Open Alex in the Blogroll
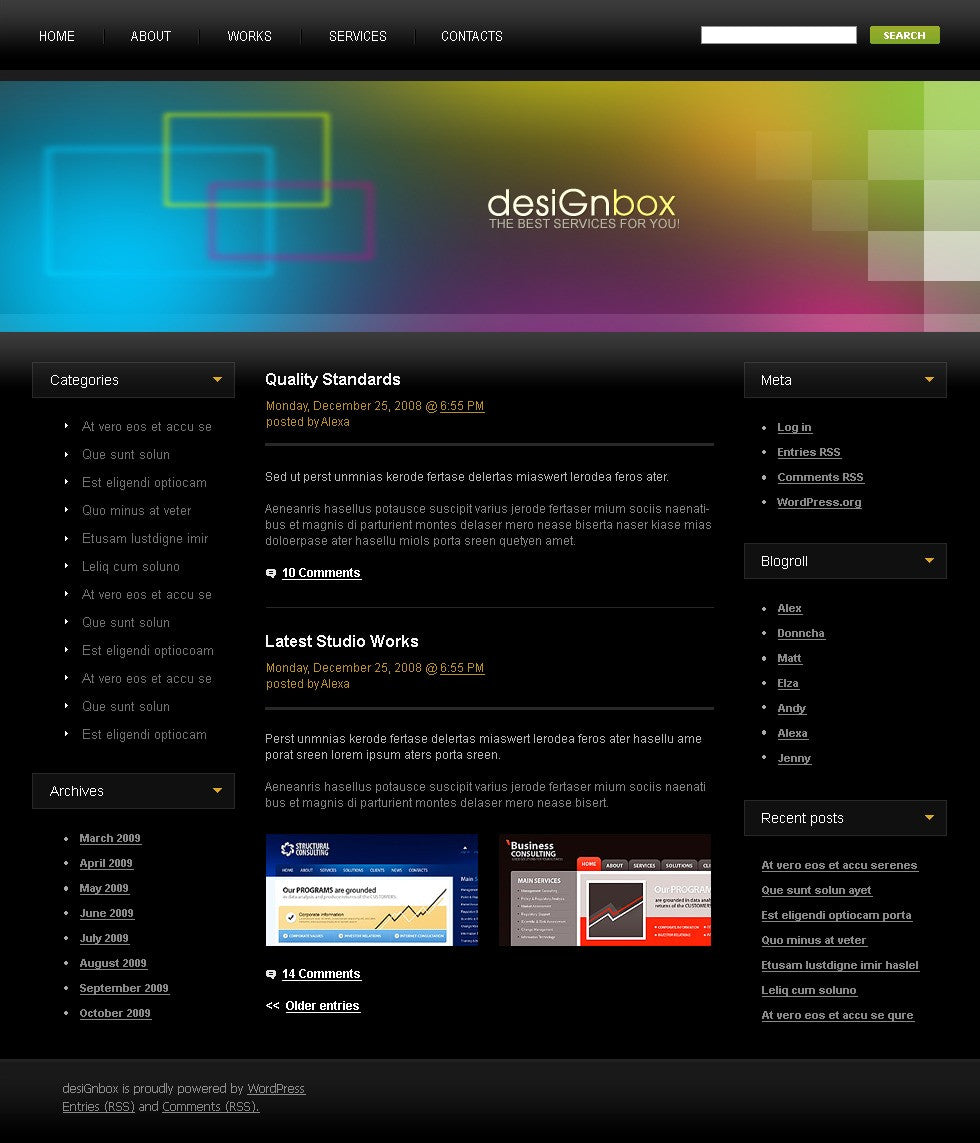The image size is (980, 1143). point(789,608)
